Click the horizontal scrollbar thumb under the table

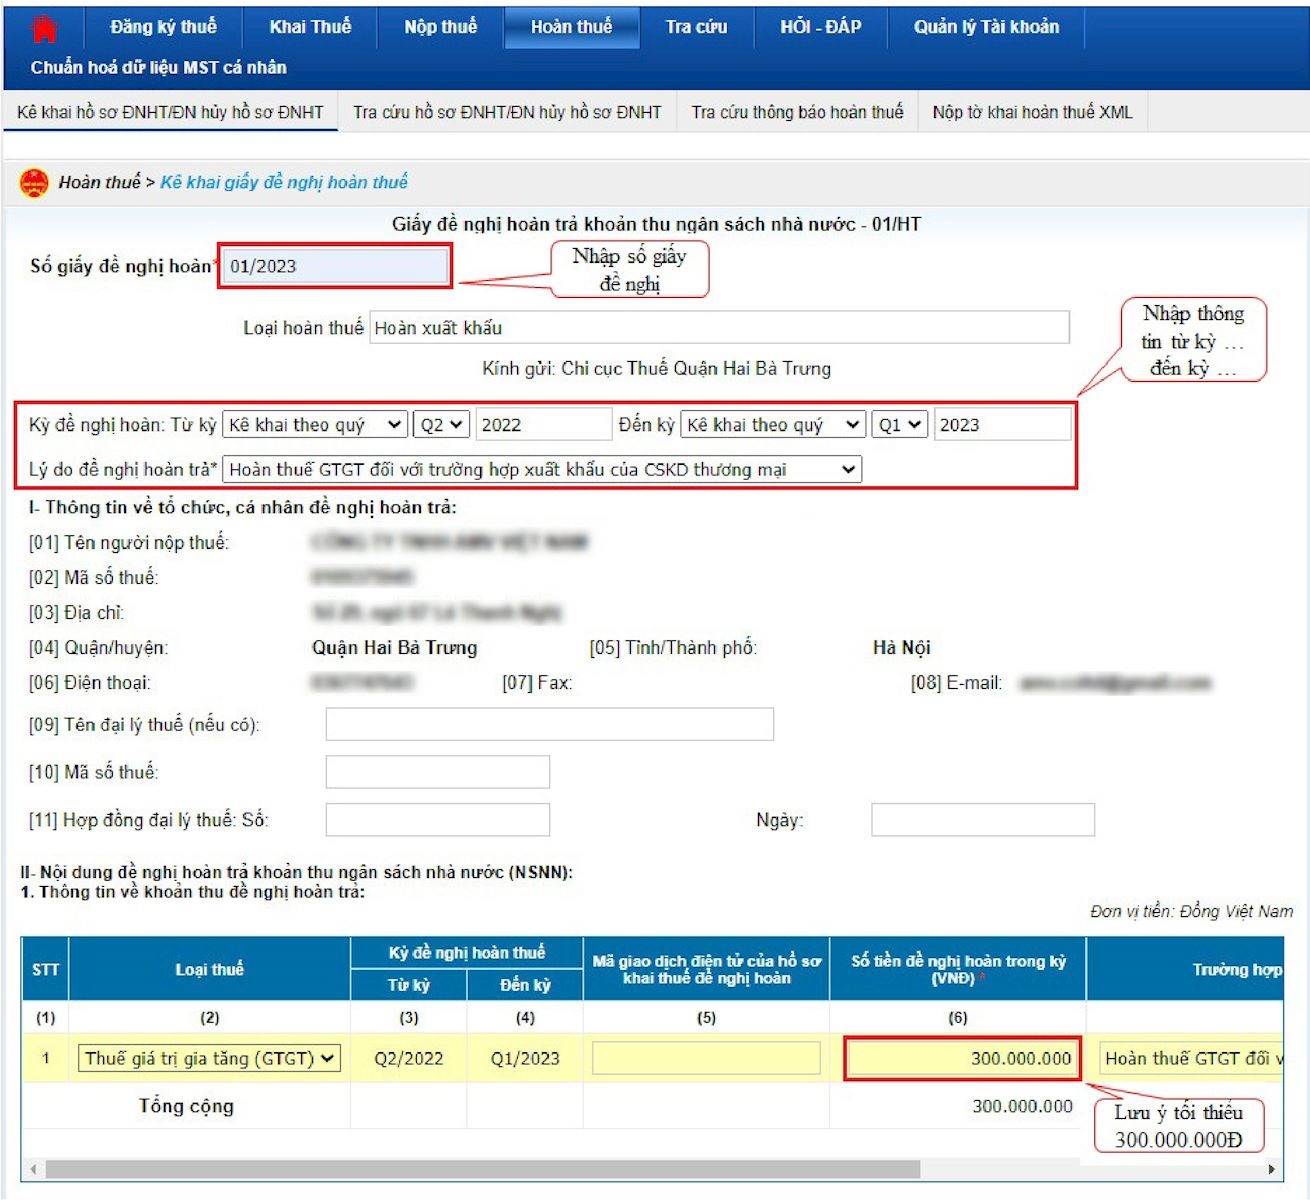pos(482,1169)
